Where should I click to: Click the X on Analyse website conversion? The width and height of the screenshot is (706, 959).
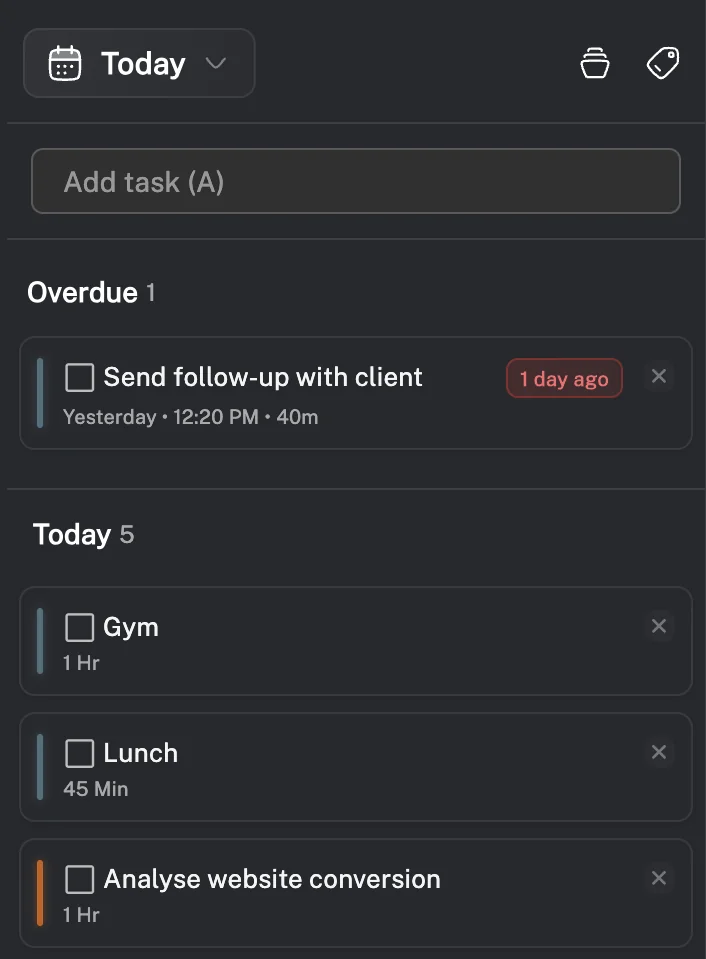tap(659, 878)
